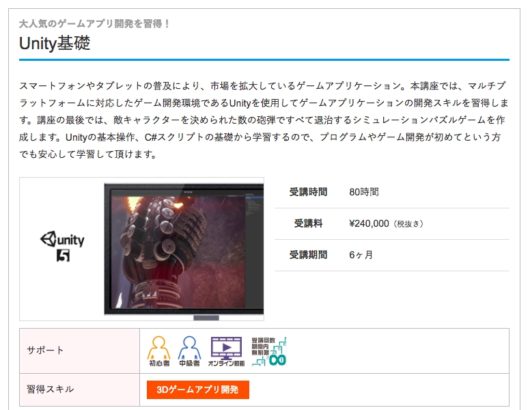Select the 大人気のゲームアプリ開発を習得 subtitle text

click(x=94, y=24)
